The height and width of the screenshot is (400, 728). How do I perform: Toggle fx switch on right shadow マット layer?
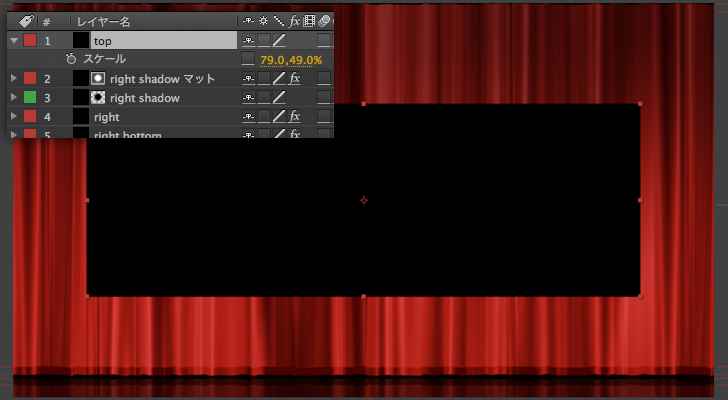[295, 79]
